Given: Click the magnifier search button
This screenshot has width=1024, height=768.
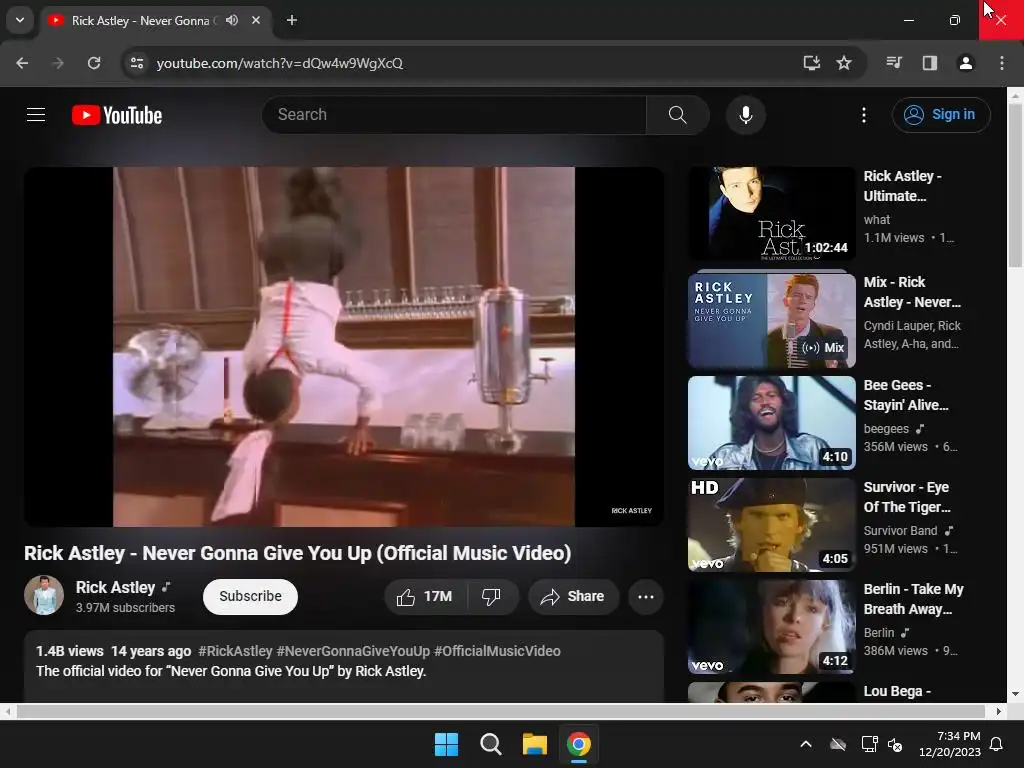Looking at the screenshot, I should (677, 115).
